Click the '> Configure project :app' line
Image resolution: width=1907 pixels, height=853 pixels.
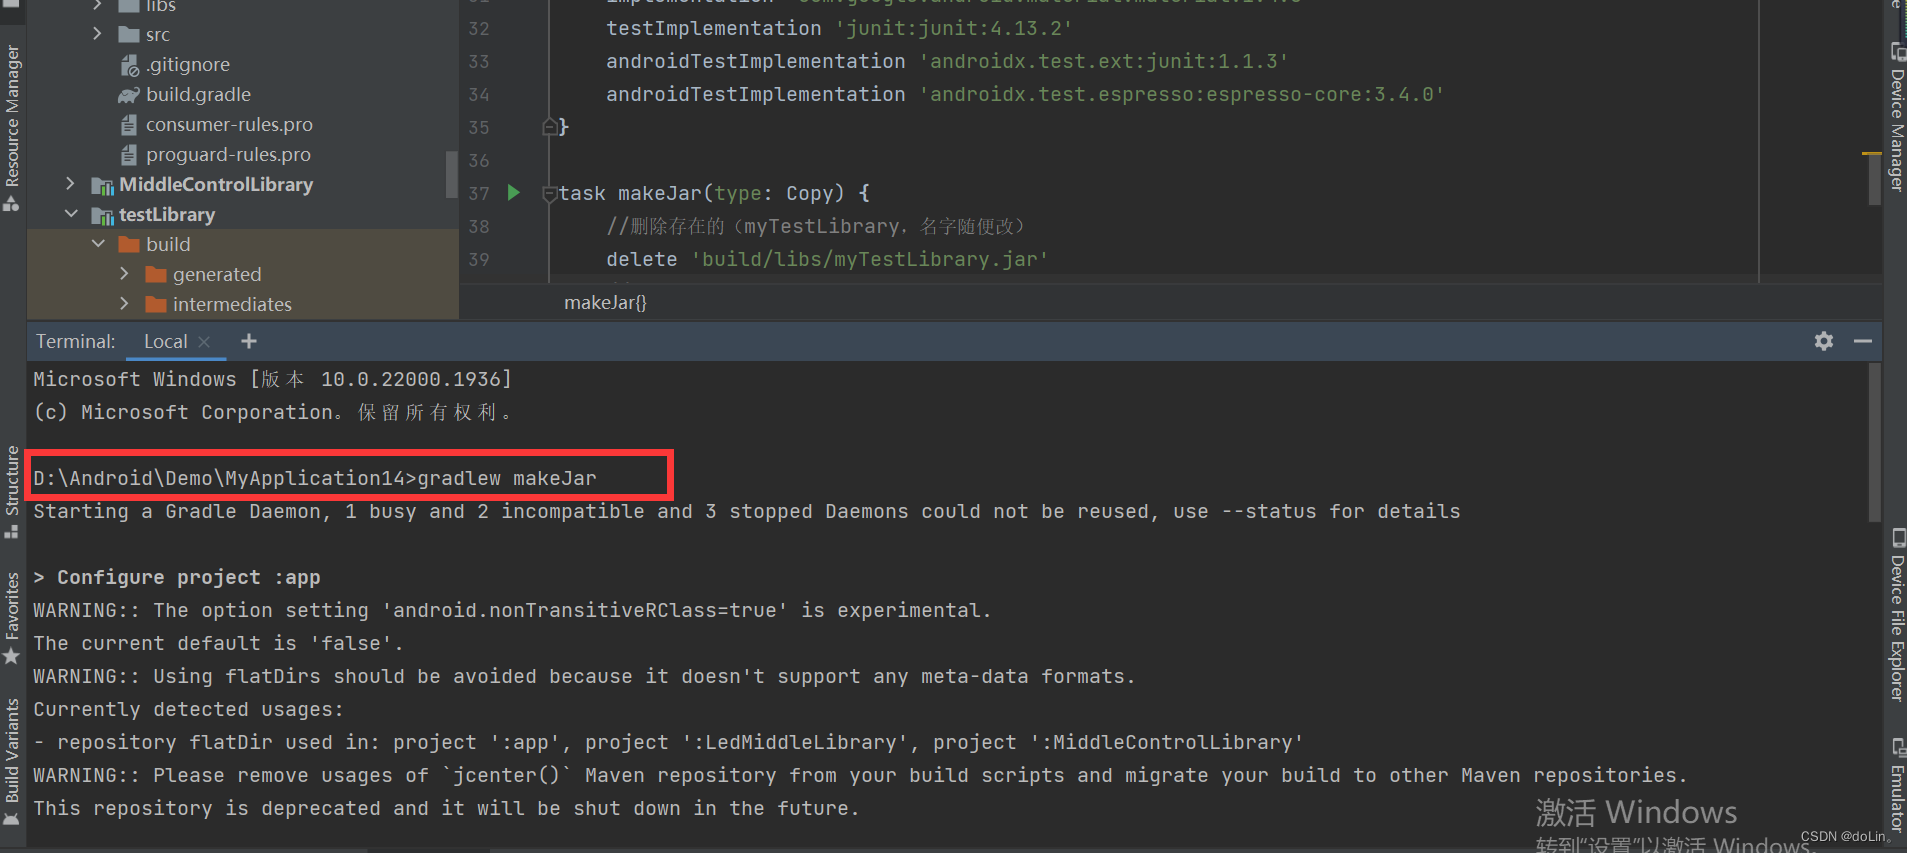click(x=177, y=577)
